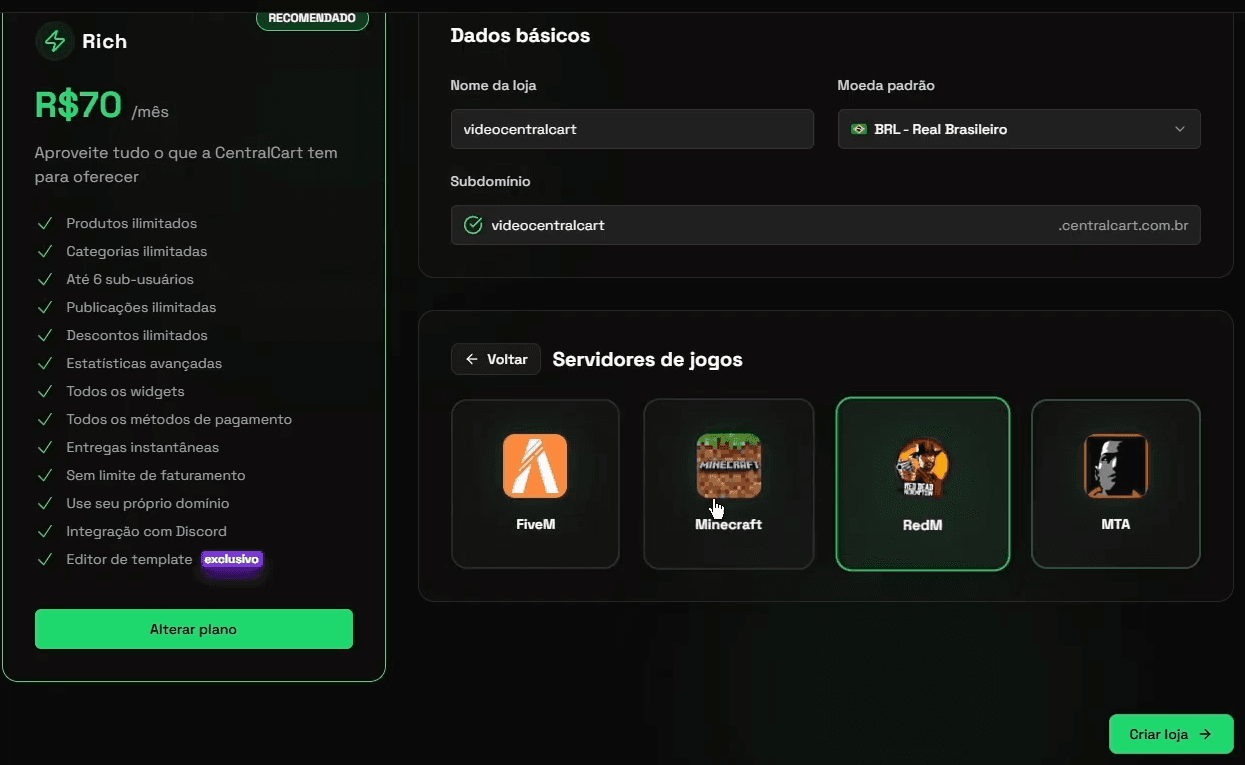Click checkmark beside Entregas instantâneas
The height and width of the screenshot is (765, 1245).
coord(45,447)
